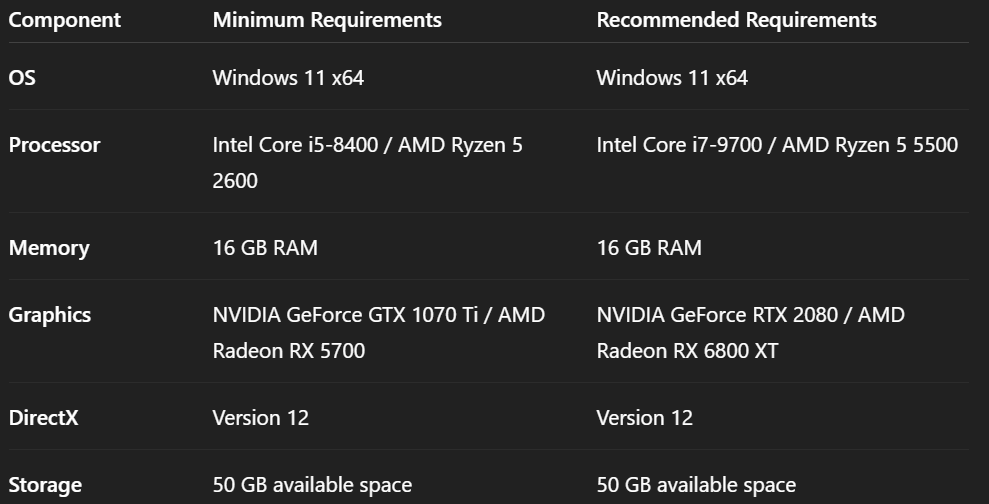Click 16 GB RAM in the Minimum column
Viewport: 989px width, 504px height.
(265, 248)
